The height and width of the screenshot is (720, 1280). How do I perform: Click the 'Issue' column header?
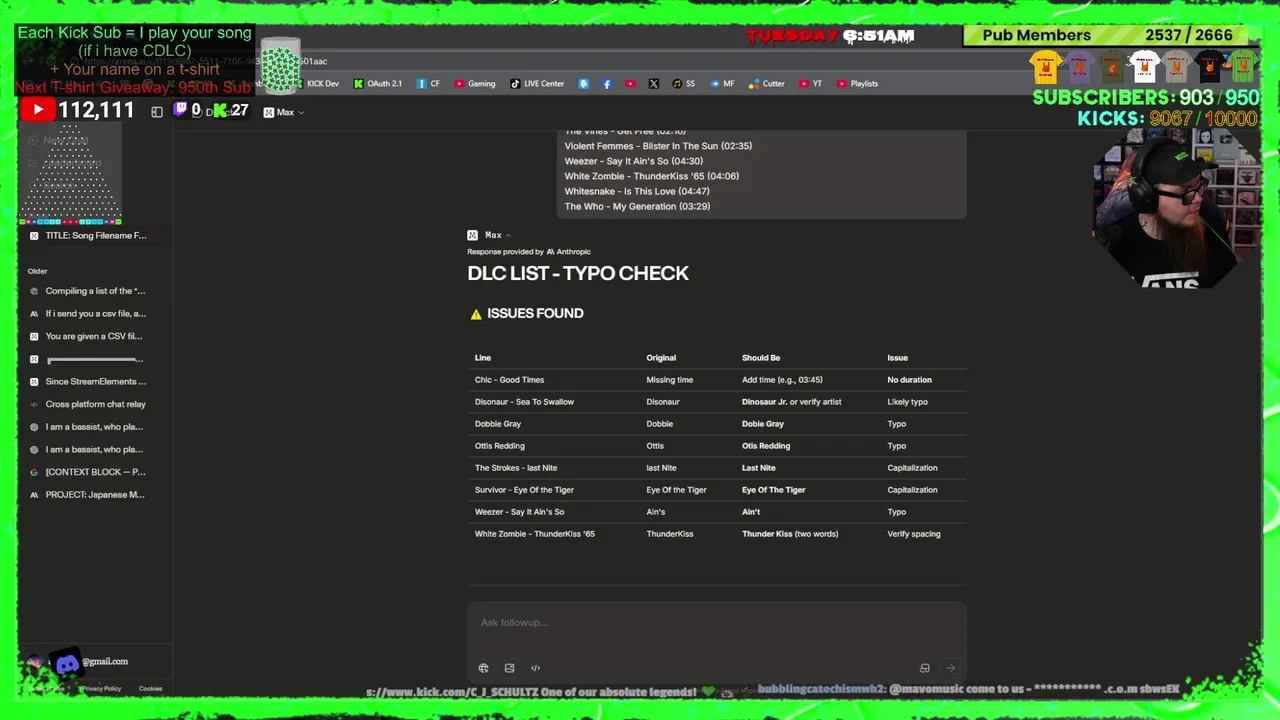tap(897, 358)
